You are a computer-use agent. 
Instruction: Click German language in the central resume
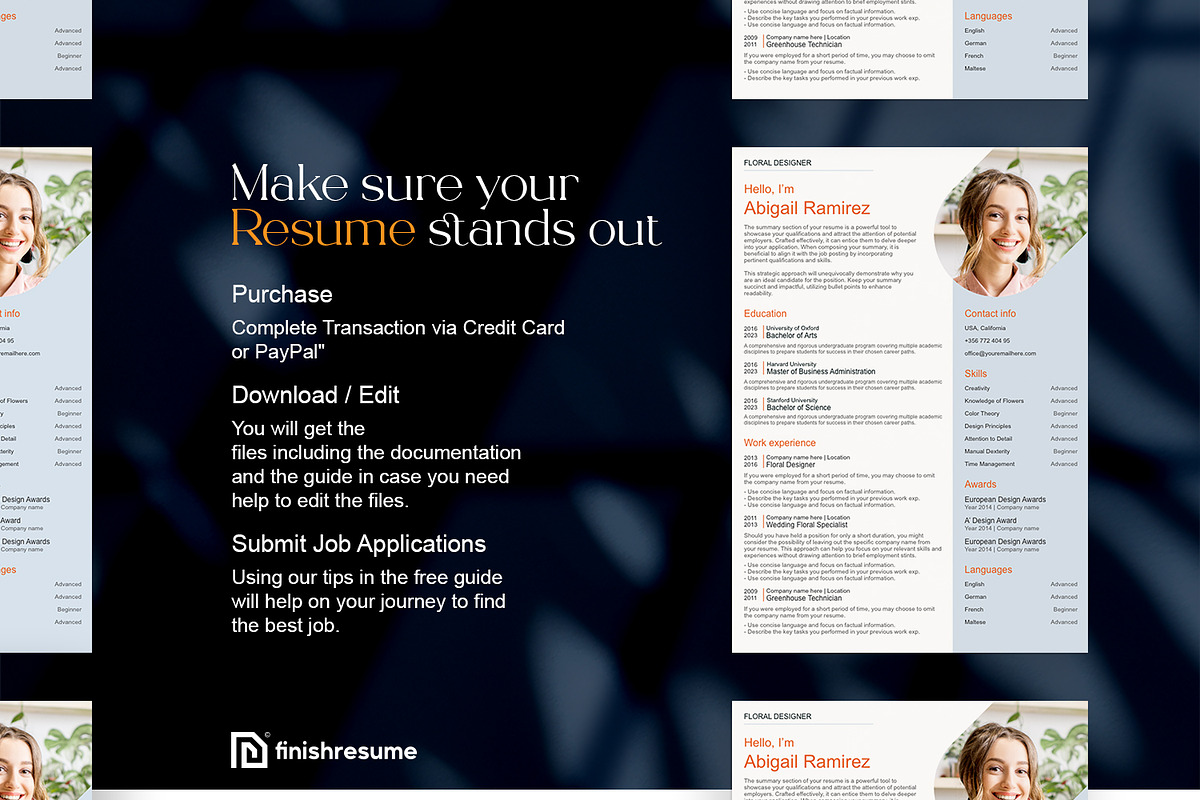pos(975,597)
